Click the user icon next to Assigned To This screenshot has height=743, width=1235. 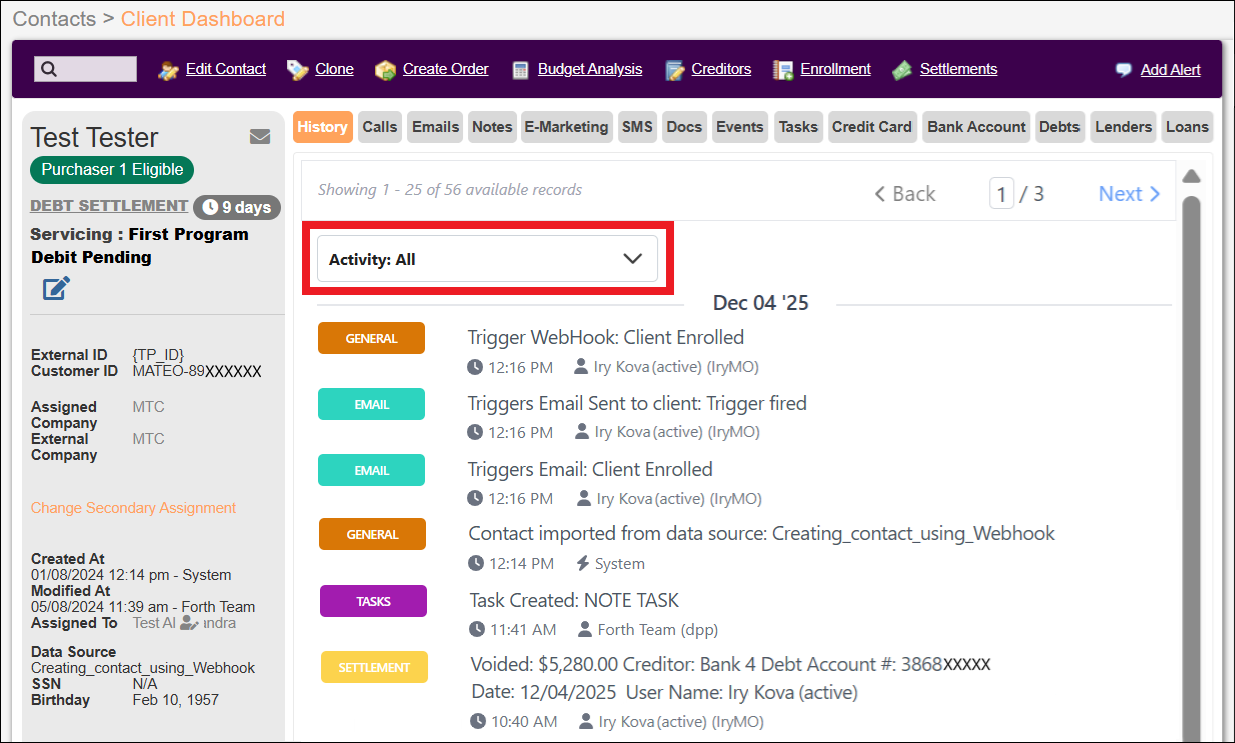tap(189, 623)
